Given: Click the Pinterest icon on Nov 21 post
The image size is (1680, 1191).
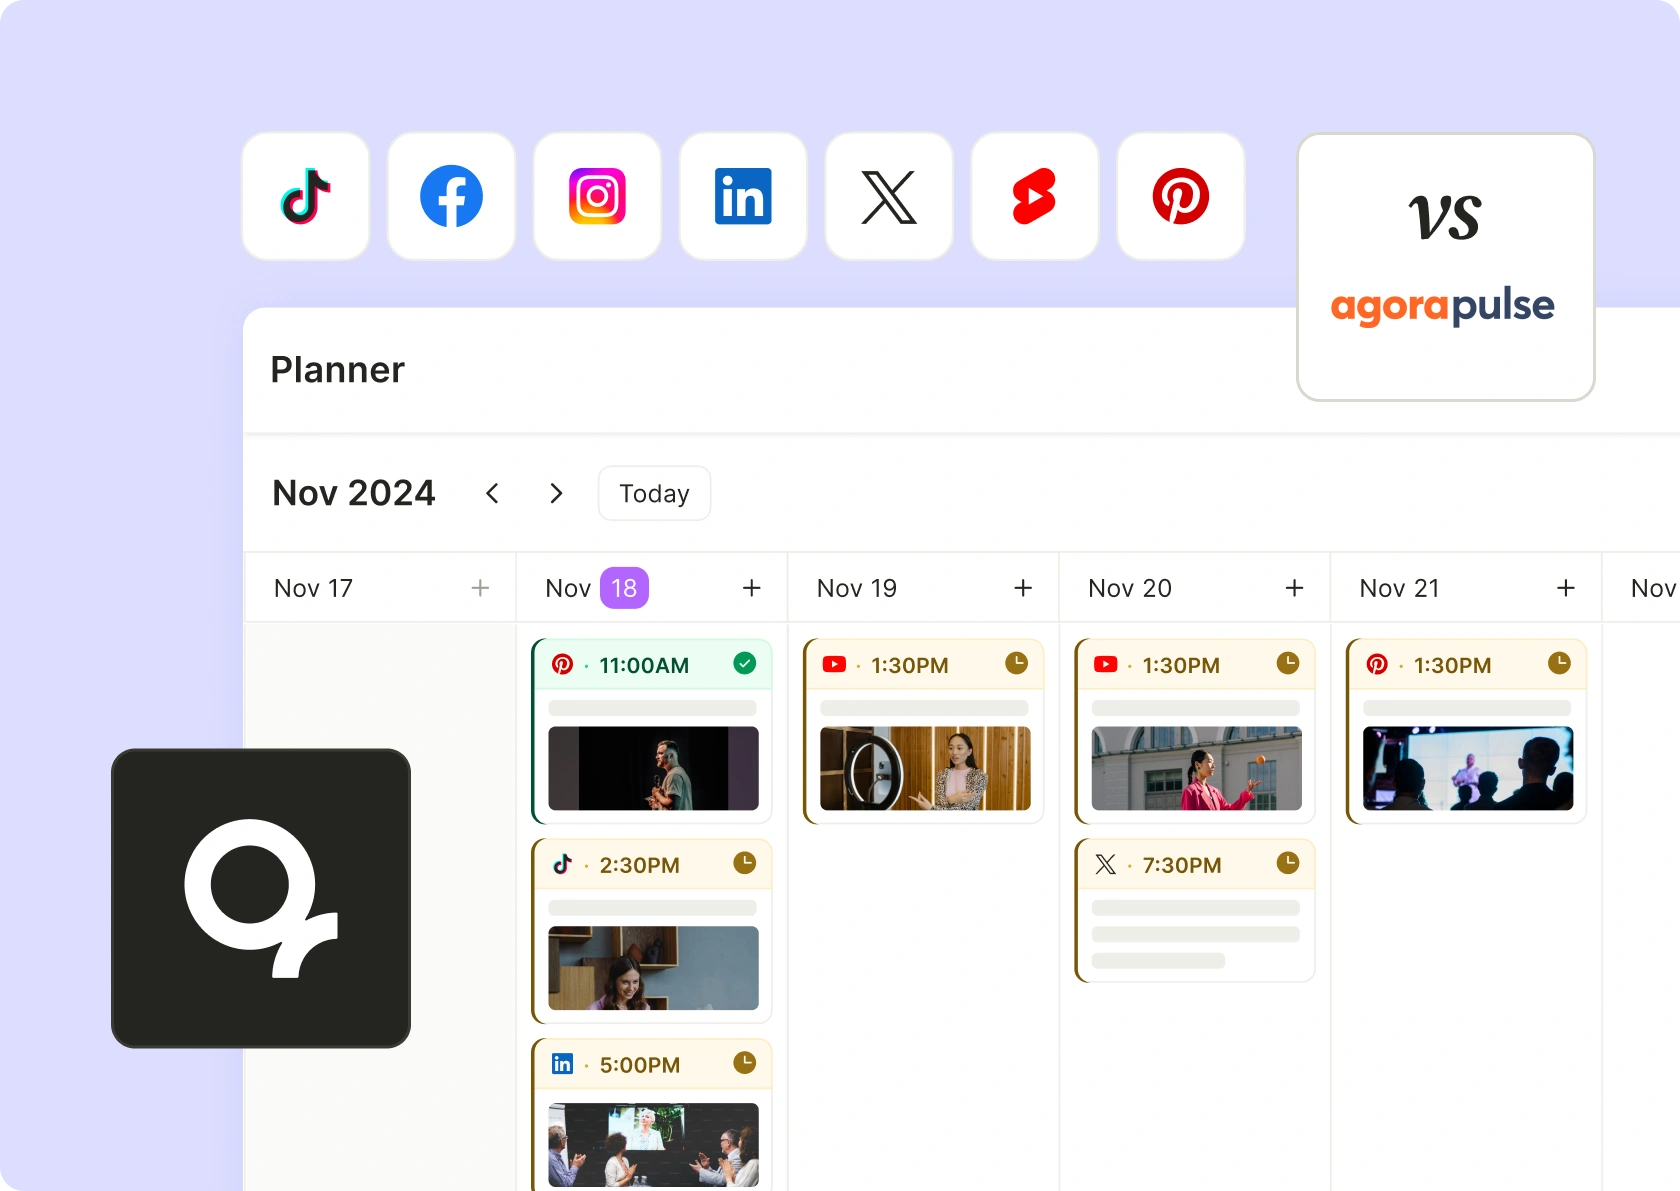Looking at the screenshot, I should [1377, 664].
